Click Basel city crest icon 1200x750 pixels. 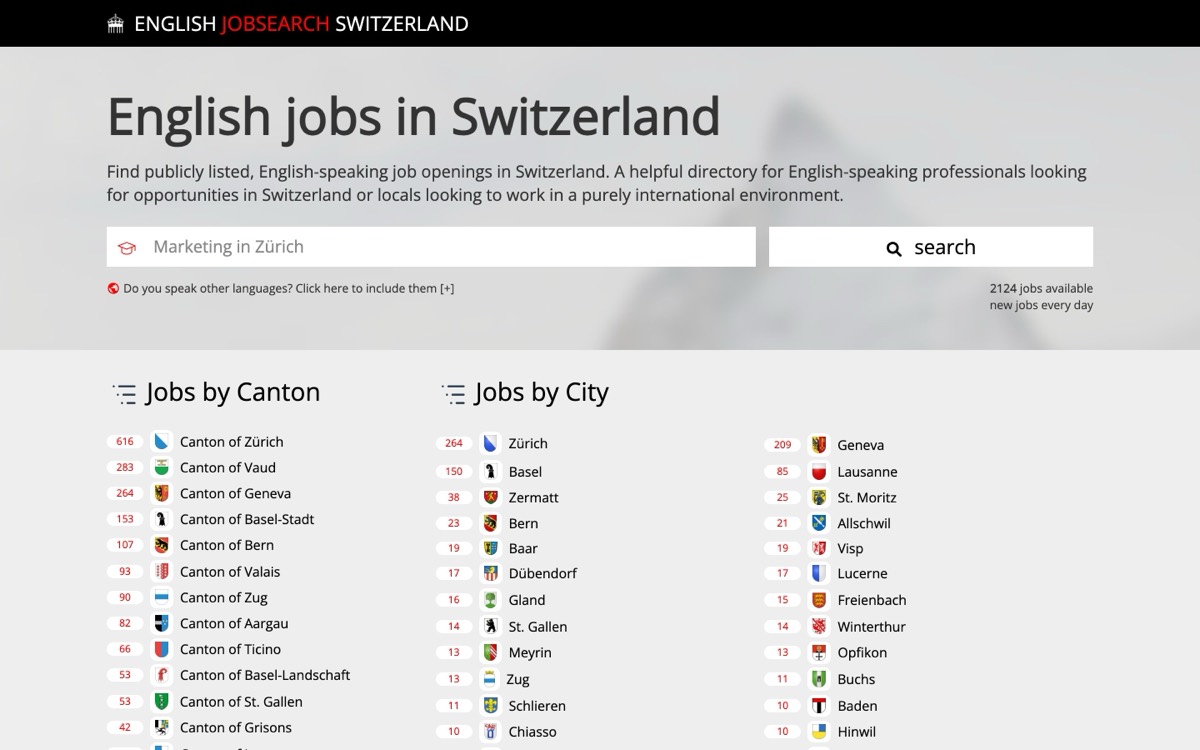click(x=490, y=471)
